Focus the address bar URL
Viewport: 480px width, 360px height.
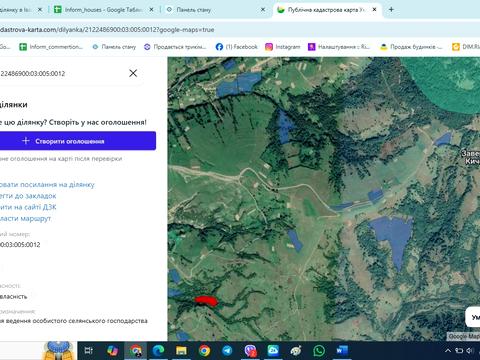tap(107, 30)
